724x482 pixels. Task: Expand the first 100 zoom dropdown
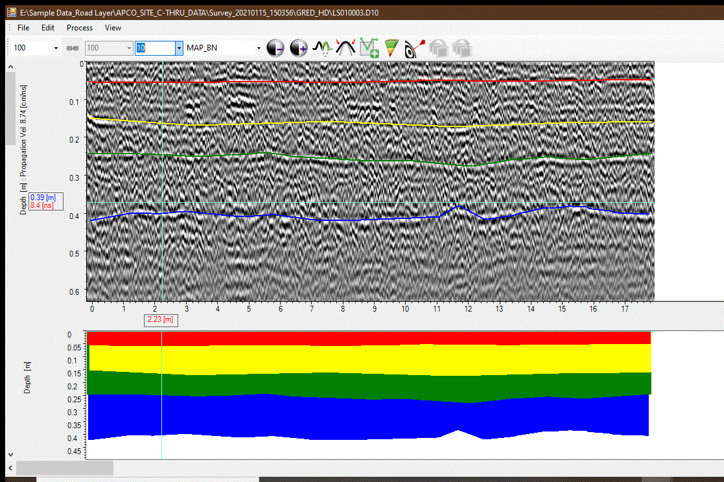pyautogui.click(x=56, y=48)
